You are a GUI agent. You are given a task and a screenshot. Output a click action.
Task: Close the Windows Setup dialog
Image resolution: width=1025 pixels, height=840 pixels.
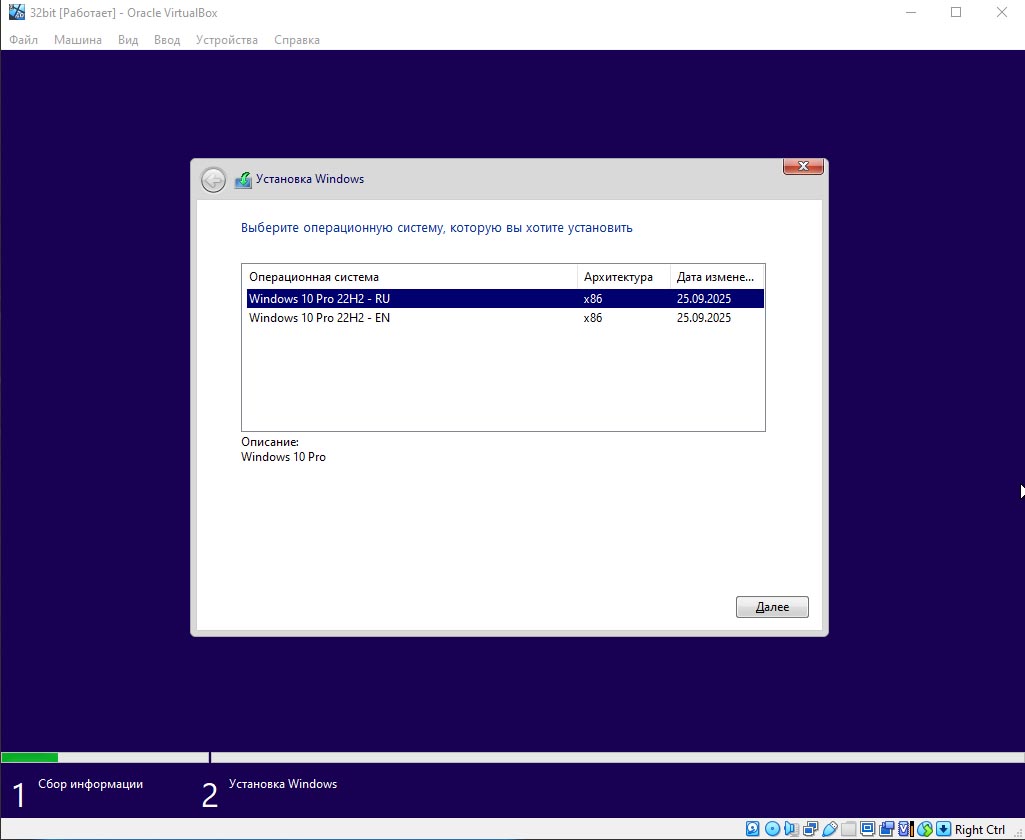[x=803, y=166]
